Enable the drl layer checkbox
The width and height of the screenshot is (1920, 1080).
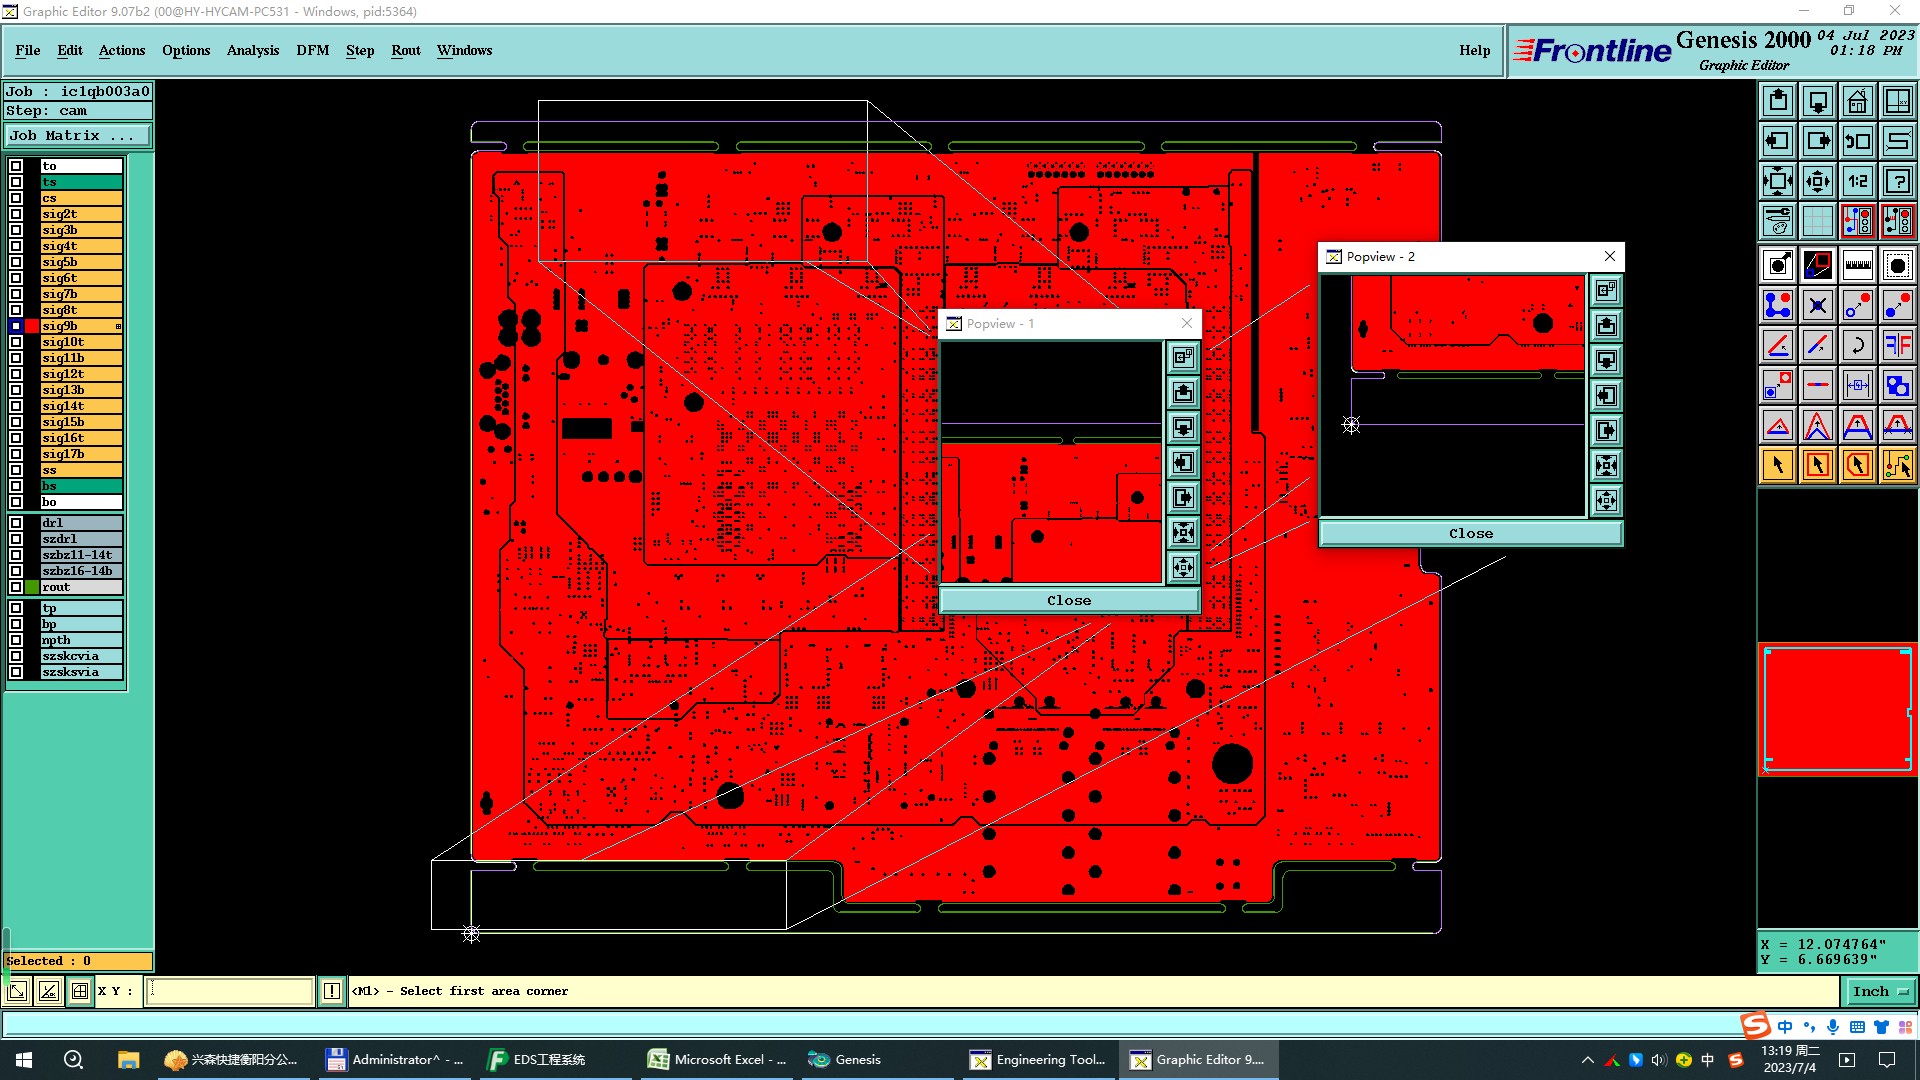(x=16, y=523)
